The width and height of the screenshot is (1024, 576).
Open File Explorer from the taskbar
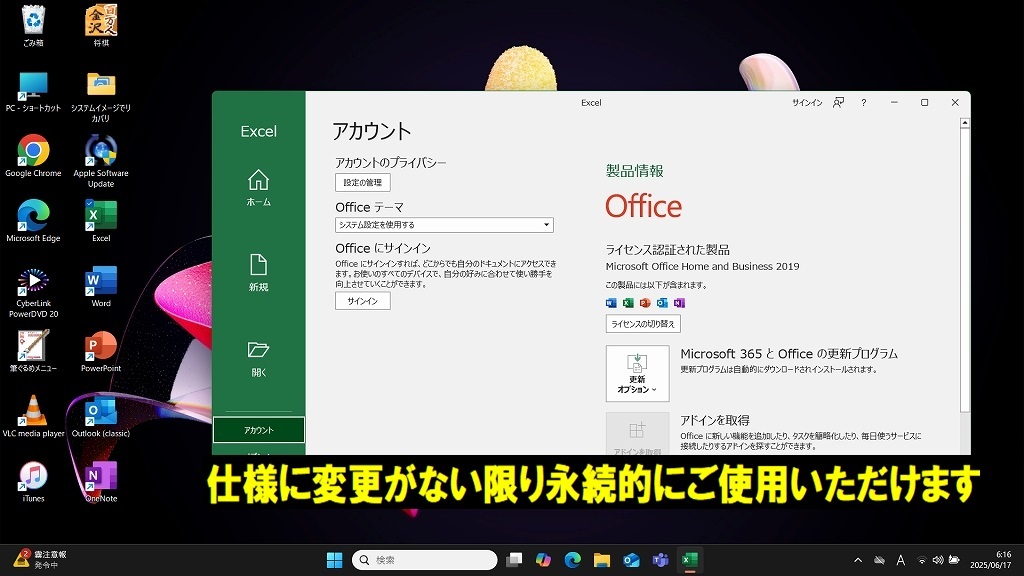[x=601, y=560]
